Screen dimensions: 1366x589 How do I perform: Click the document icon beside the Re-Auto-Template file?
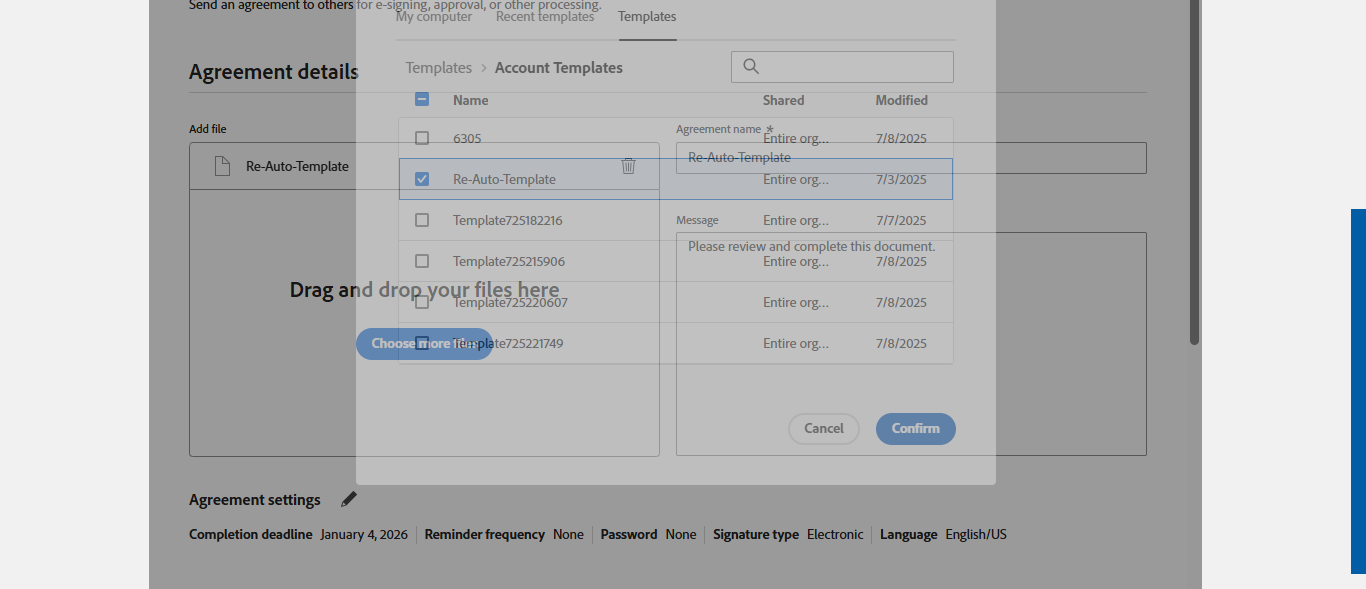pos(223,166)
